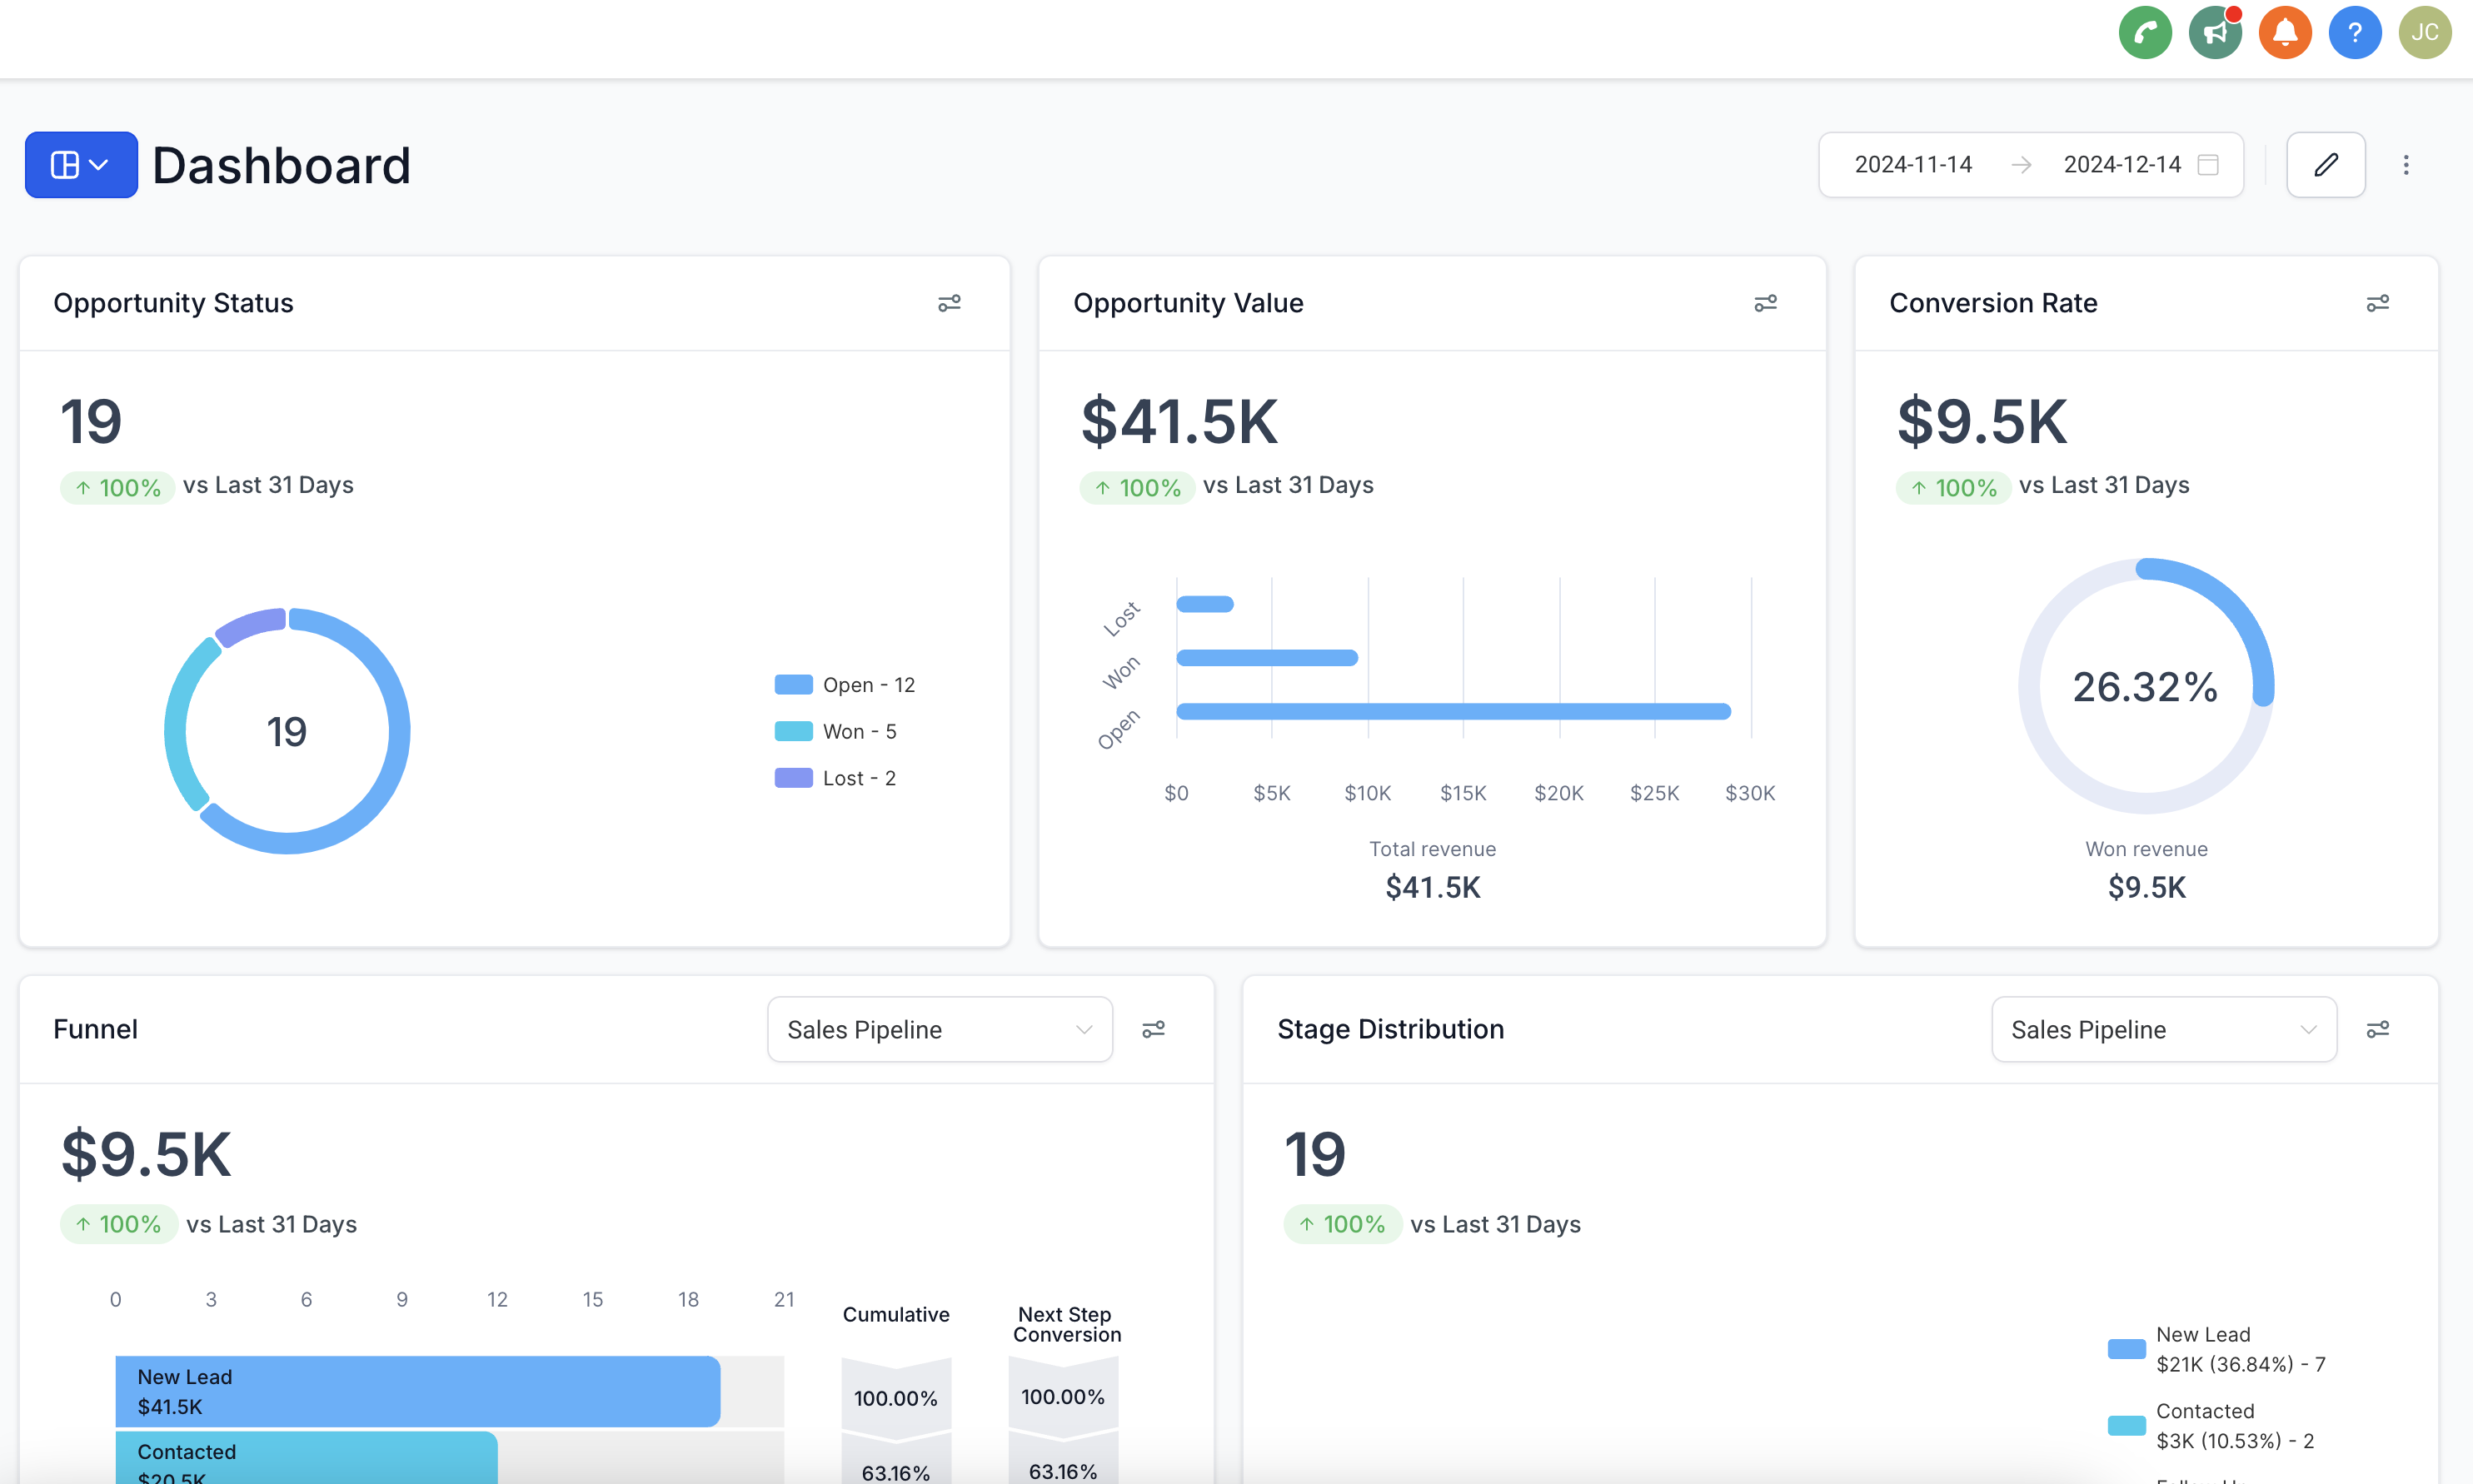Open the three-dot more options menu
The height and width of the screenshot is (1484, 2473).
(2405, 165)
